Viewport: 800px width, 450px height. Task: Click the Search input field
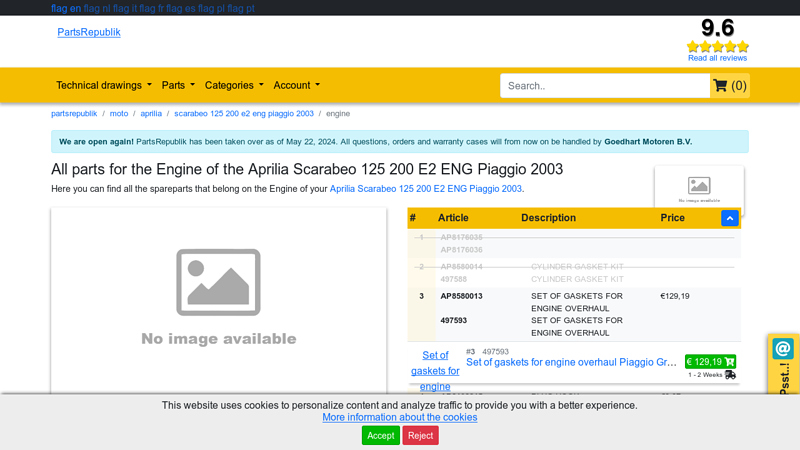click(x=604, y=86)
